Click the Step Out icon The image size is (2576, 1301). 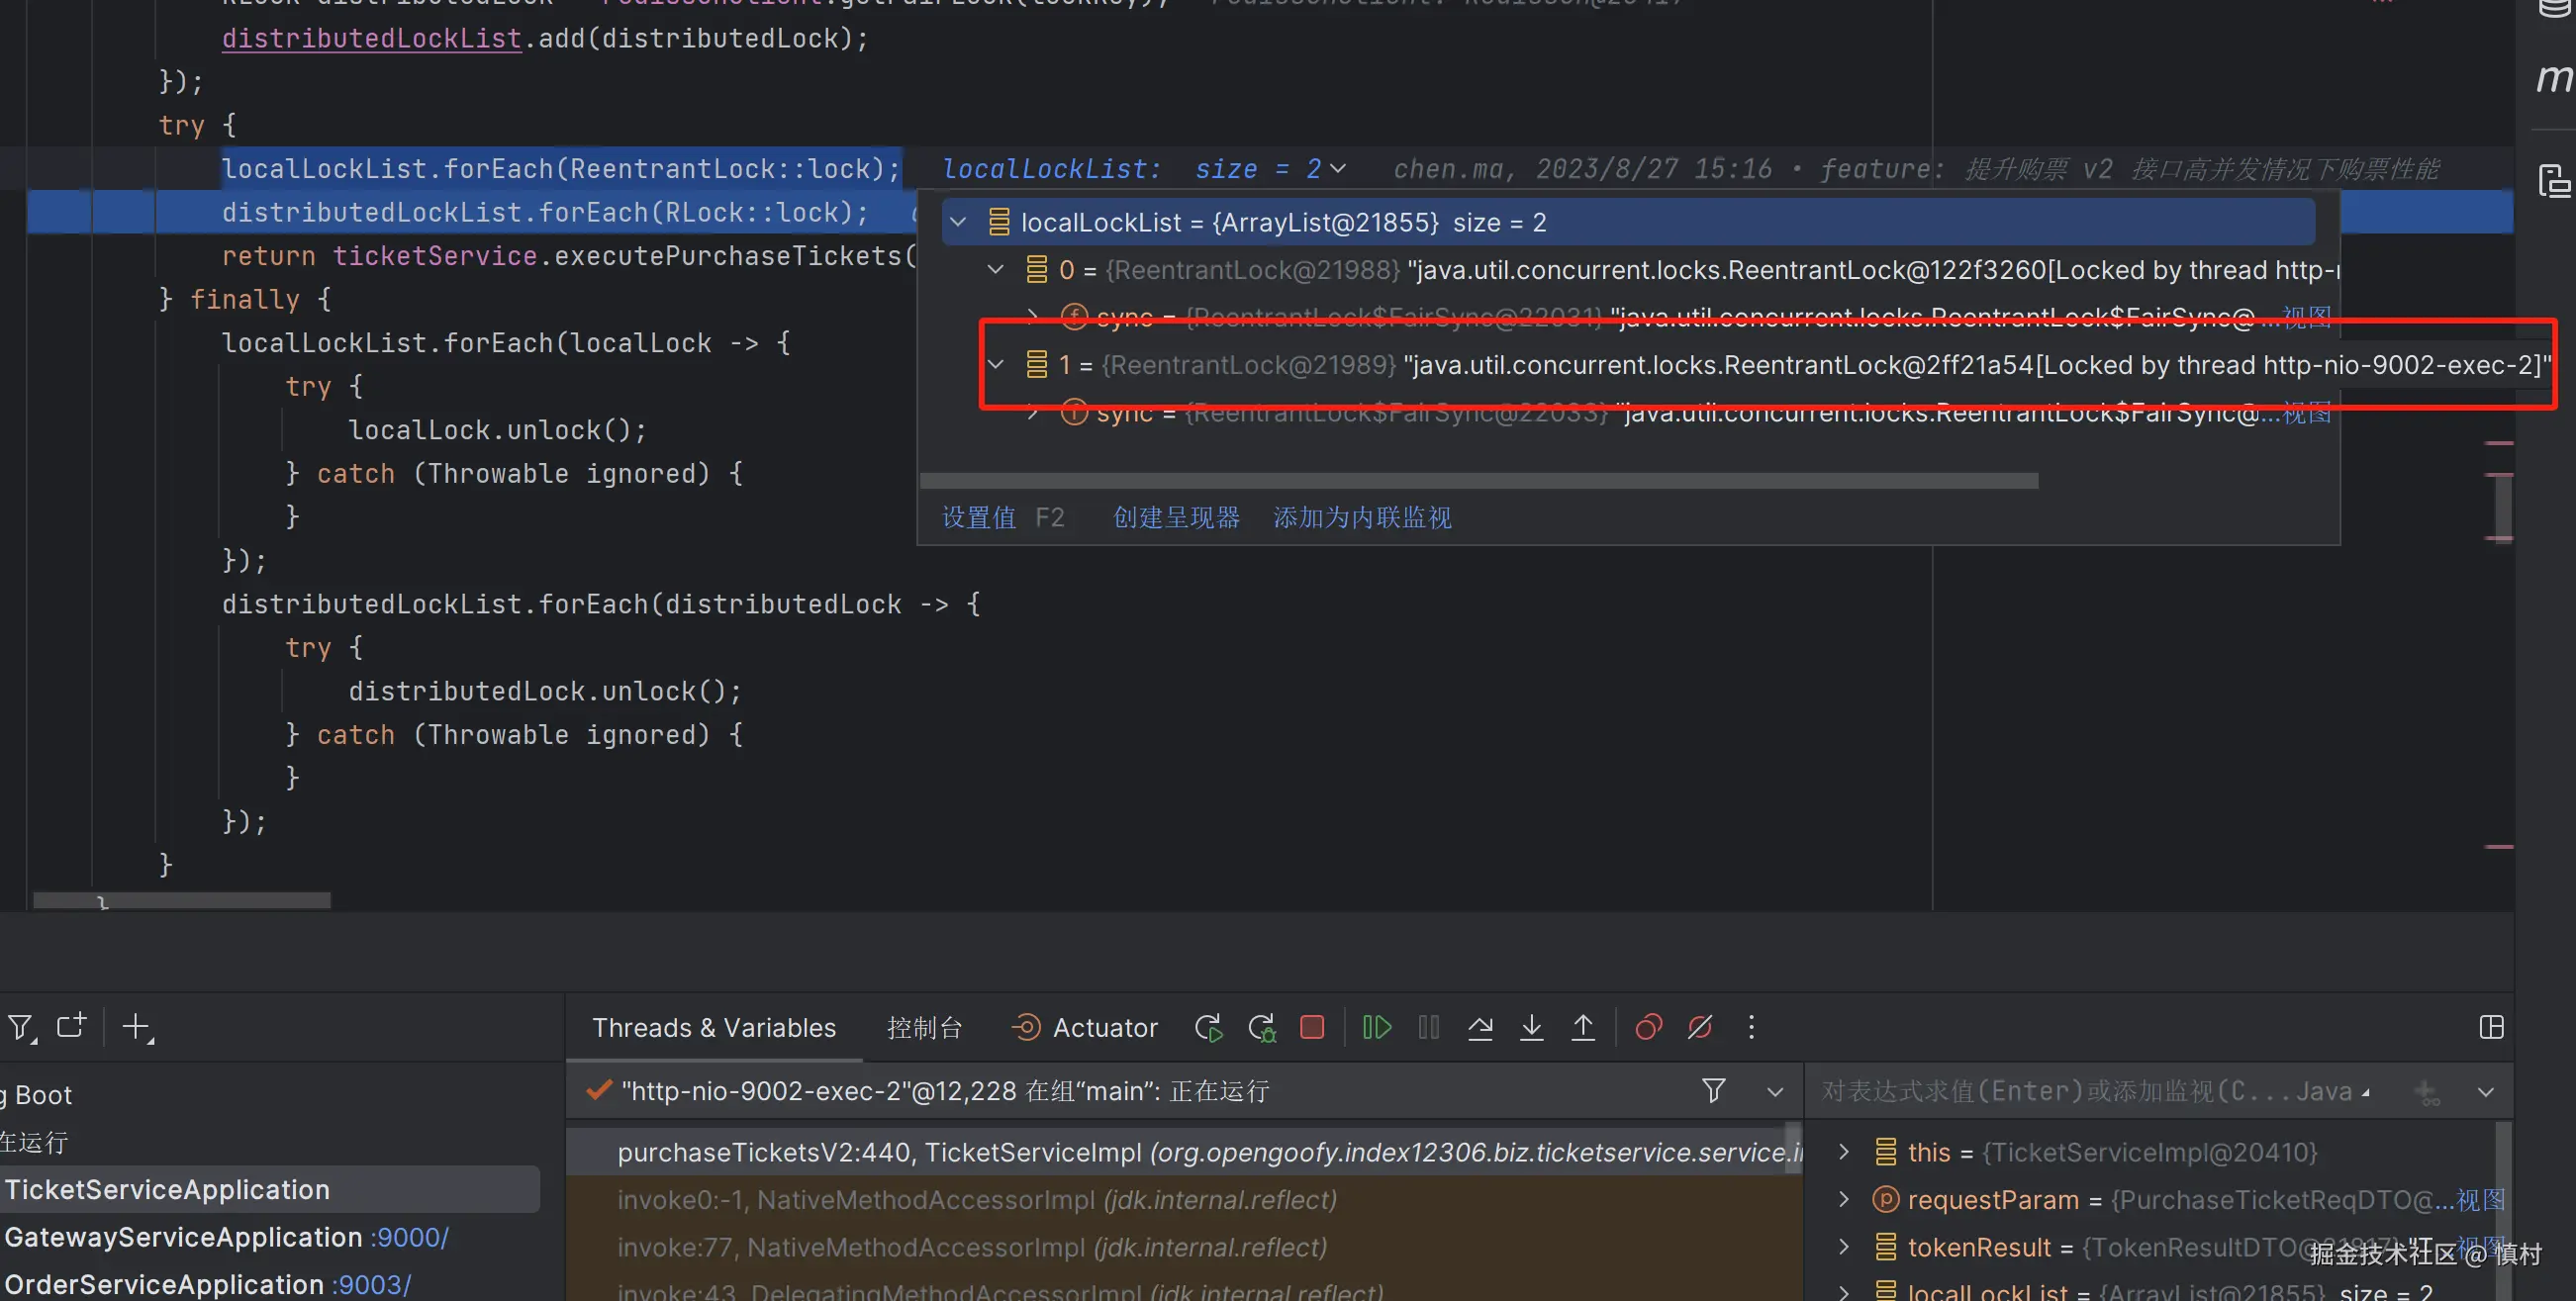click(1583, 1027)
